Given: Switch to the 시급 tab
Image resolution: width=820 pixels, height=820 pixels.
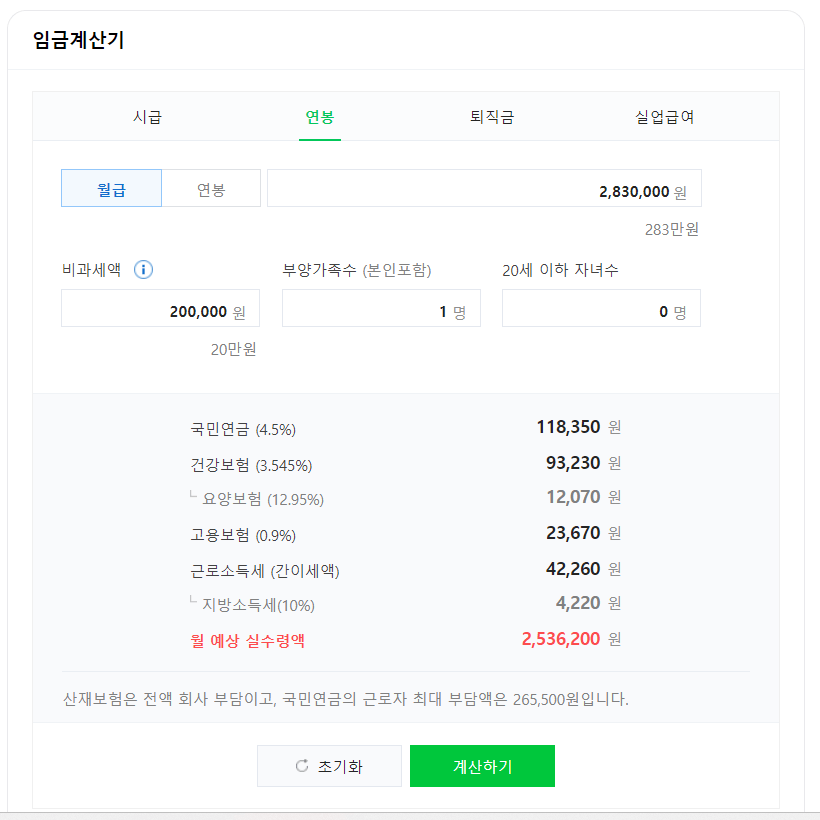Looking at the screenshot, I should pyautogui.click(x=147, y=117).
